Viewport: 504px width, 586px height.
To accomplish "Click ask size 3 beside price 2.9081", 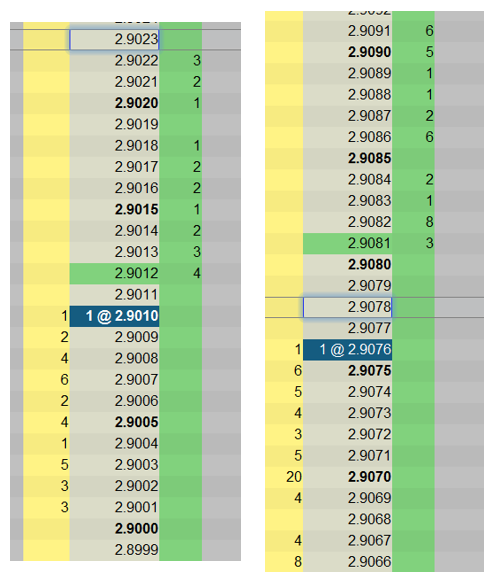I will 430,243.
